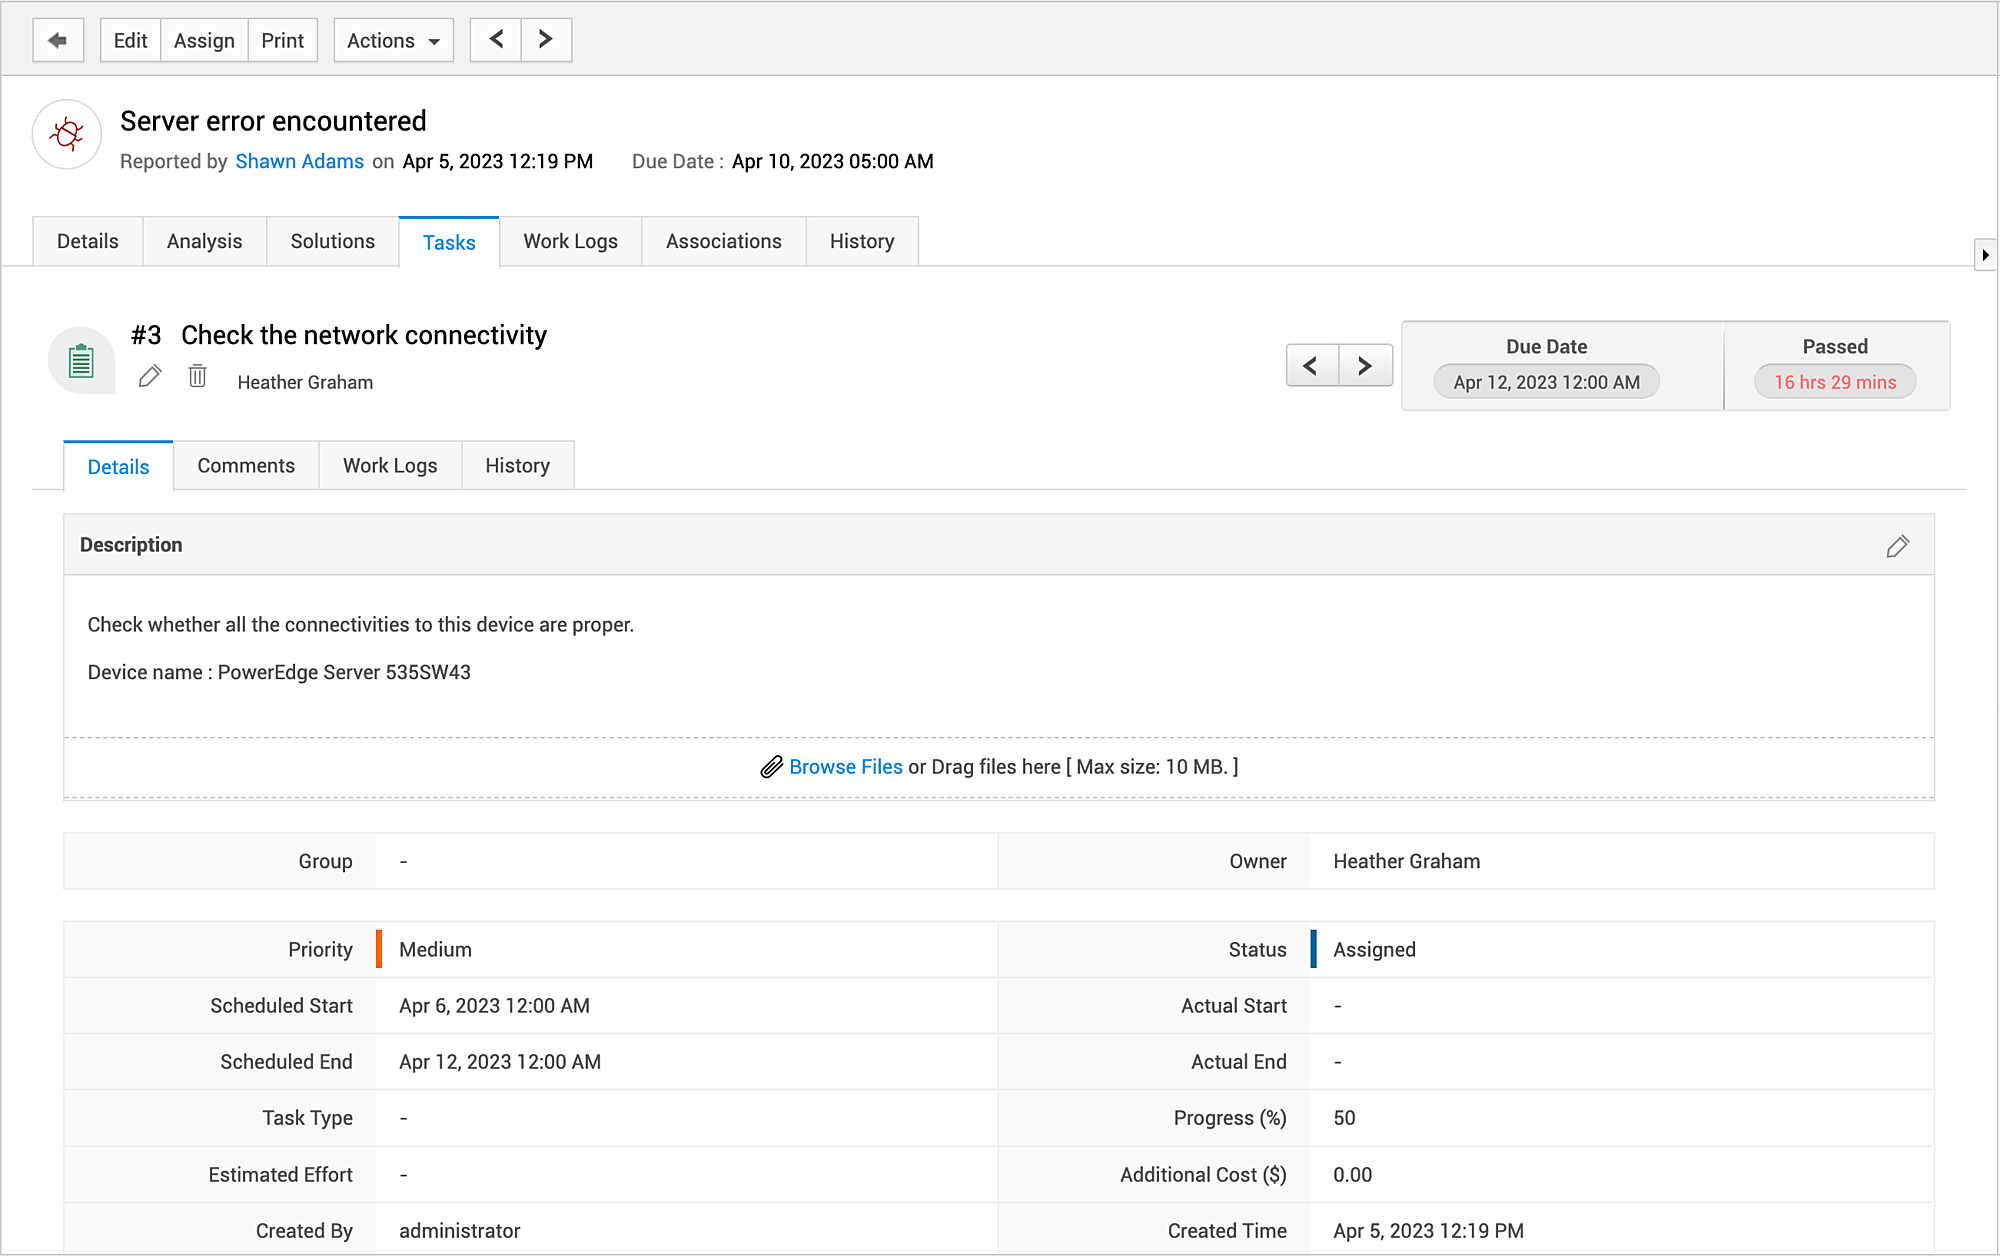Show next task with right chevron
Screen dimensions: 2000x1257
click(1366, 366)
